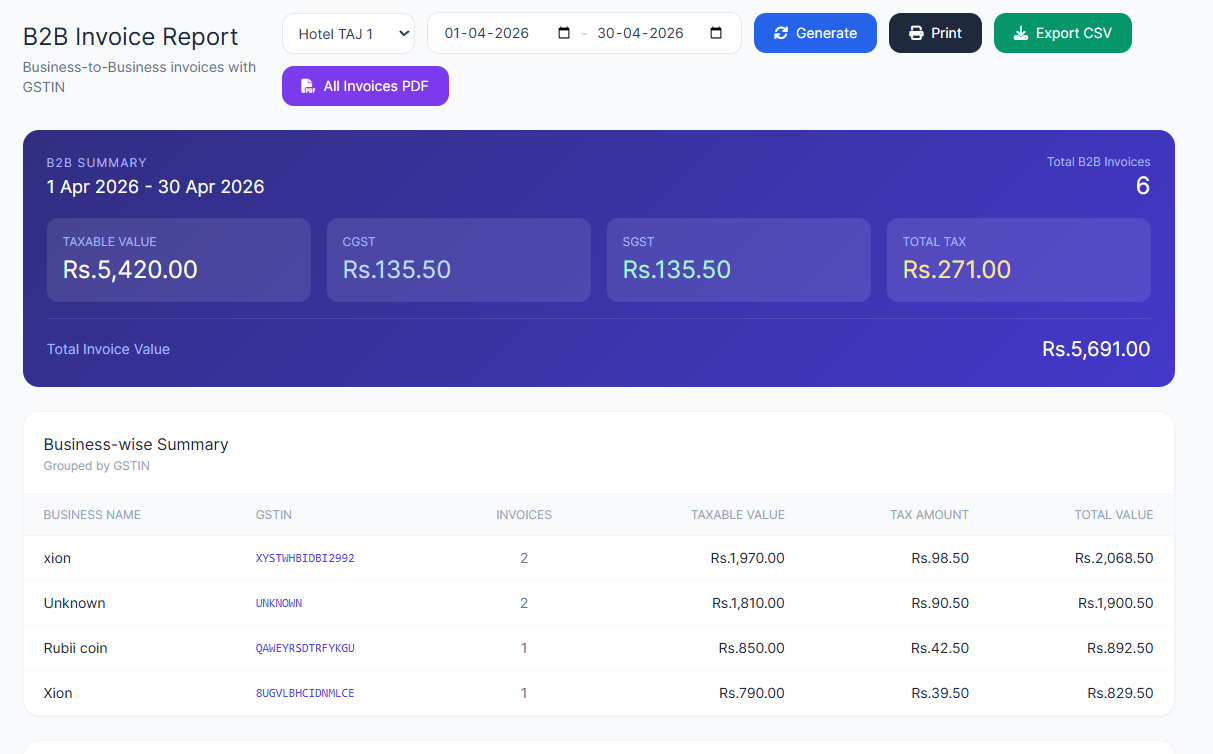The image size is (1213, 754).
Task: Click the end date field 30-04-2026
Action: (640, 33)
